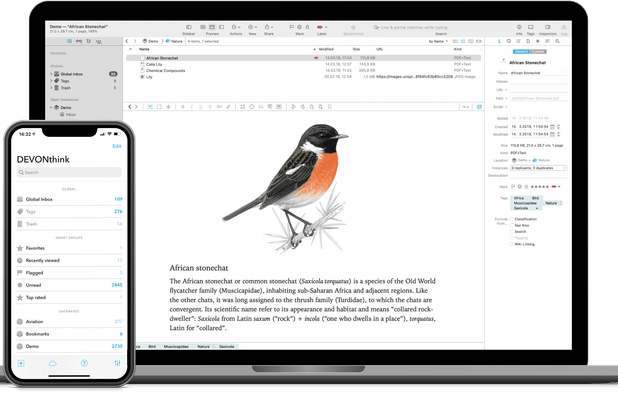
Task: Collapse the Demo database in the Mac sidebar
Action: 51,108
